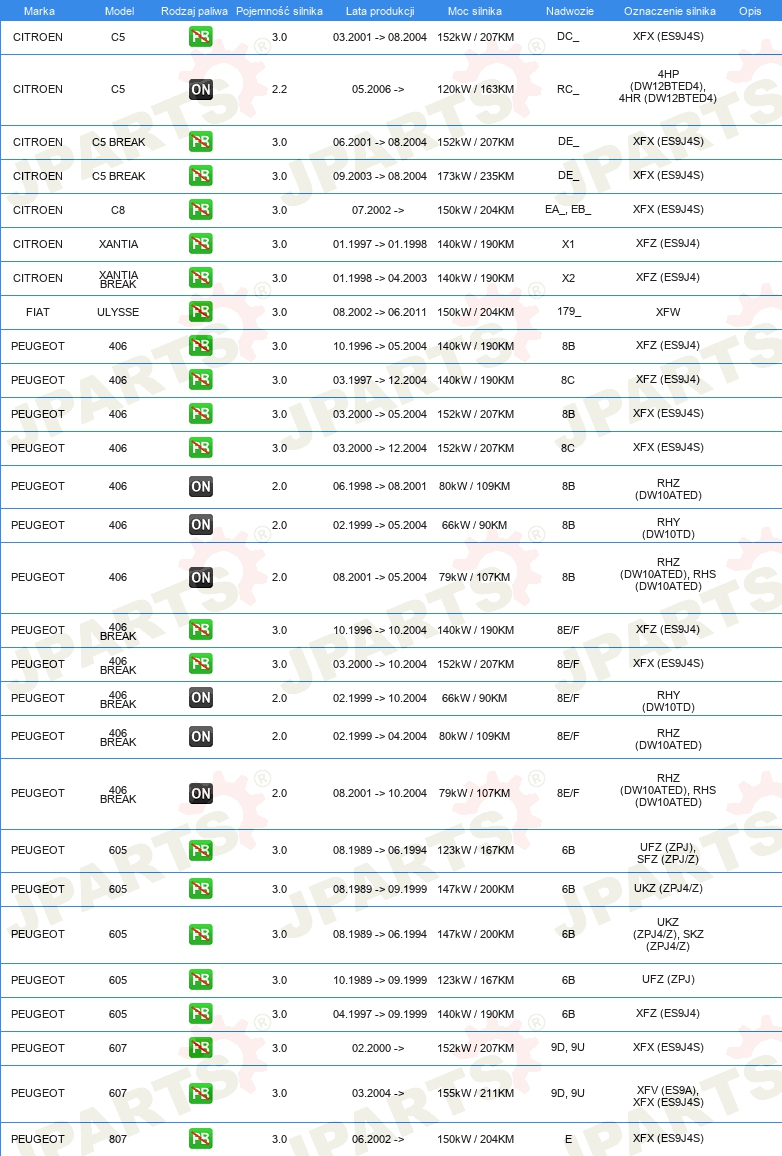782x1156 pixels.
Task: Click the diesel icon for 406 Break 08.2001 -> 10.2004
Action: 200,793
